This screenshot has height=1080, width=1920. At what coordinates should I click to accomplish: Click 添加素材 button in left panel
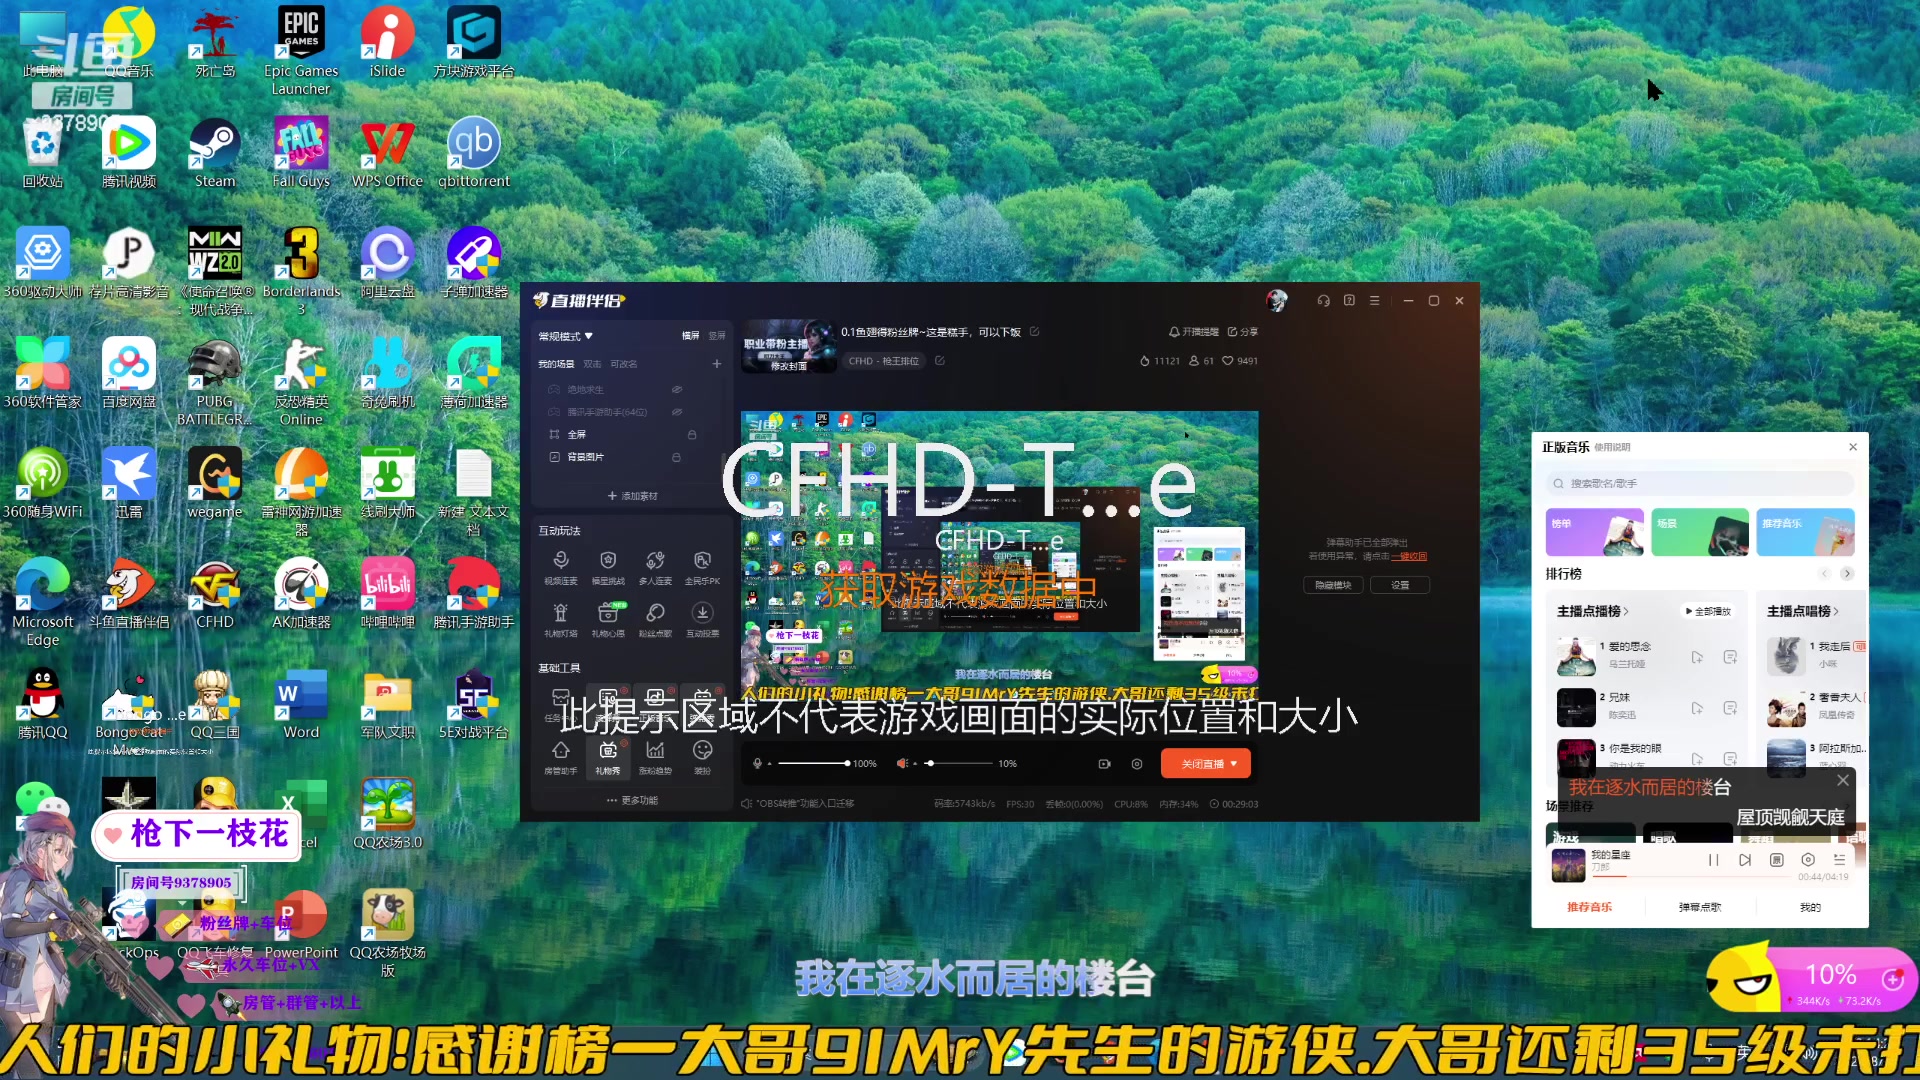click(634, 495)
